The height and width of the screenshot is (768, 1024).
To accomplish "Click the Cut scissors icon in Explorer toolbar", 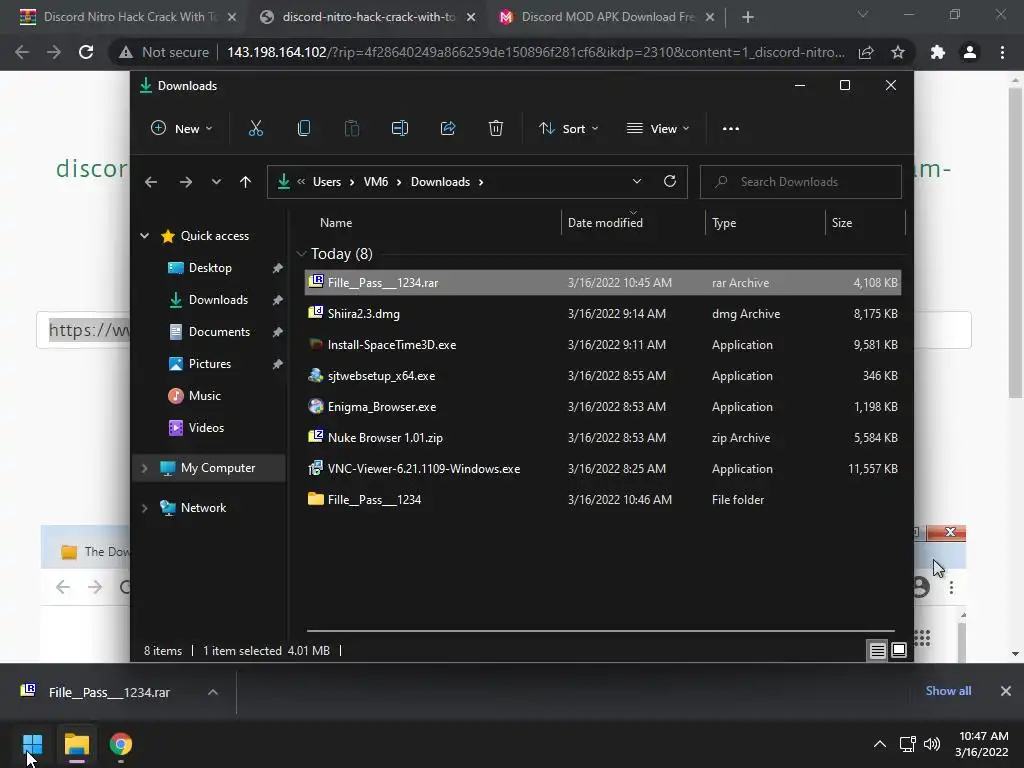I will coord(255,129).
